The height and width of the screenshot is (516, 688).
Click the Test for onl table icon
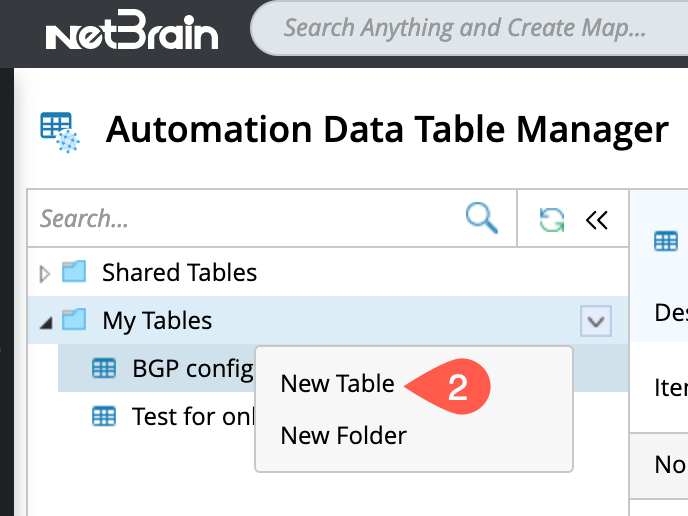104,416
